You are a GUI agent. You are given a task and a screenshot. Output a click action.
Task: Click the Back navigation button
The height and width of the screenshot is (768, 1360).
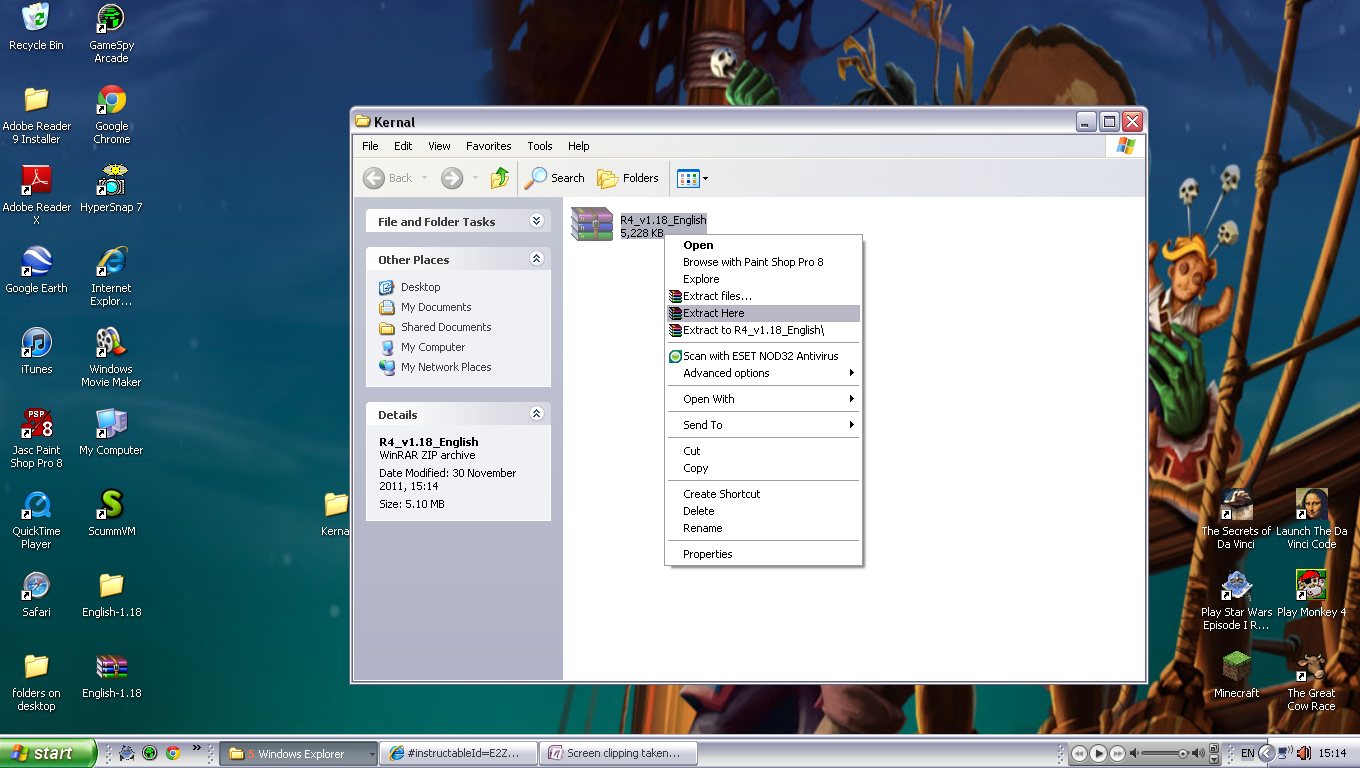point(388,178)
